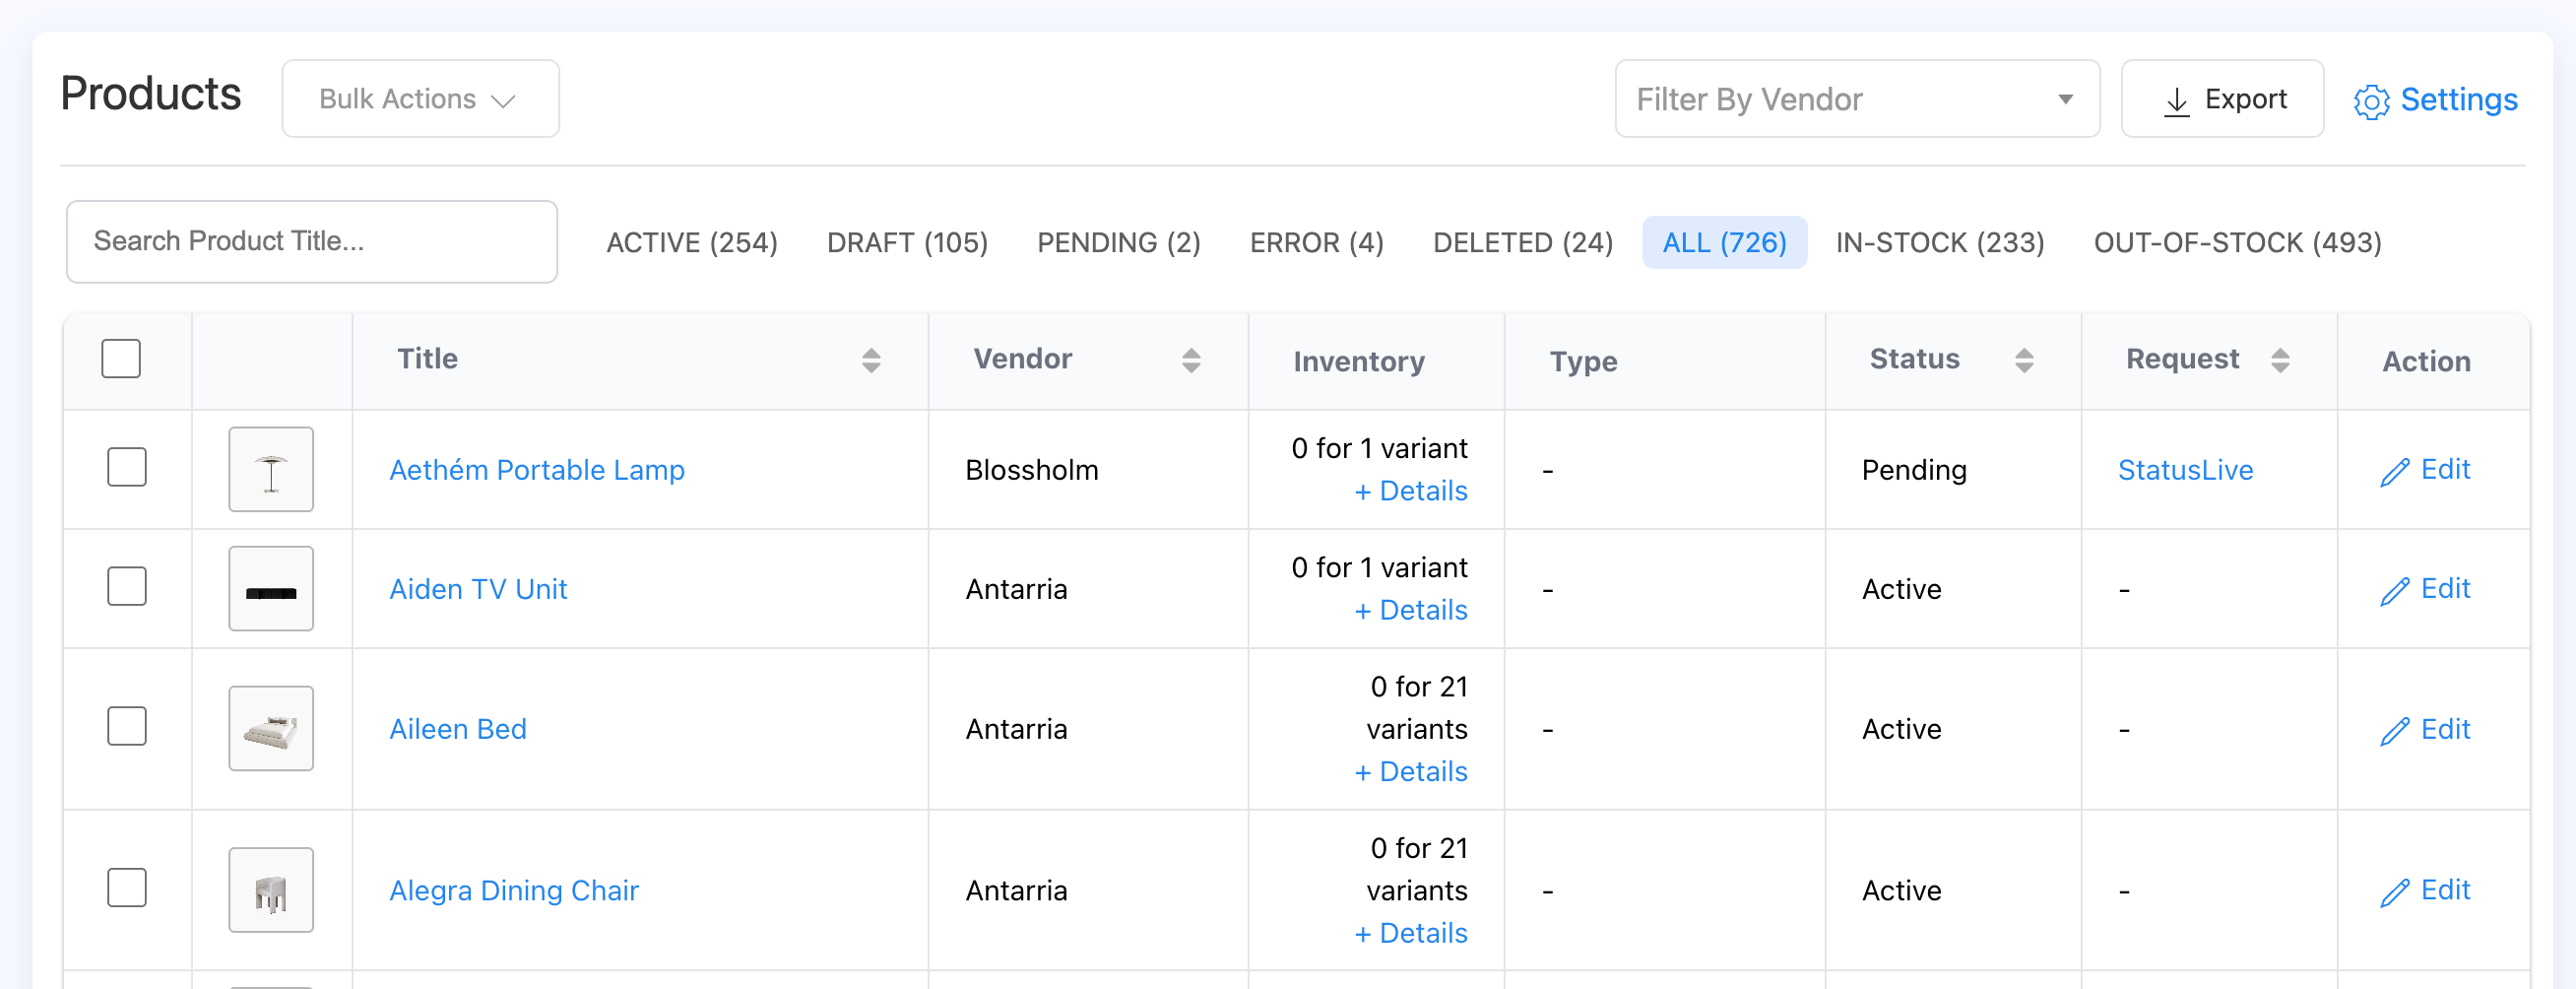Check the Aethém Portable Lamp row checkbox
The image size is (2576, 989).
[x=127, y=467]
